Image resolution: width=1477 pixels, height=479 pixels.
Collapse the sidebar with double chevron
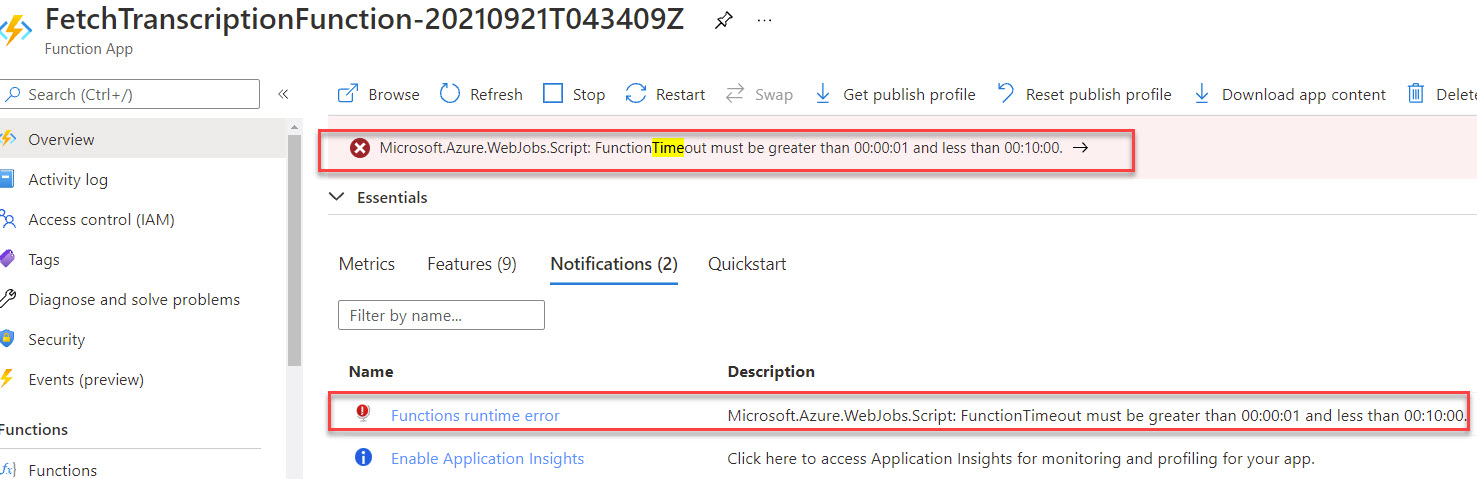click(x=283, y=94)
